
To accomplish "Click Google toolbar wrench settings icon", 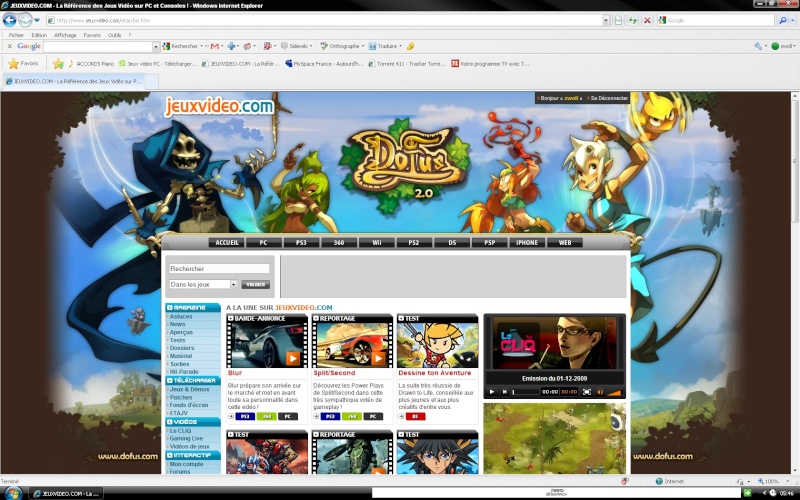I will [x=758, y=46].
